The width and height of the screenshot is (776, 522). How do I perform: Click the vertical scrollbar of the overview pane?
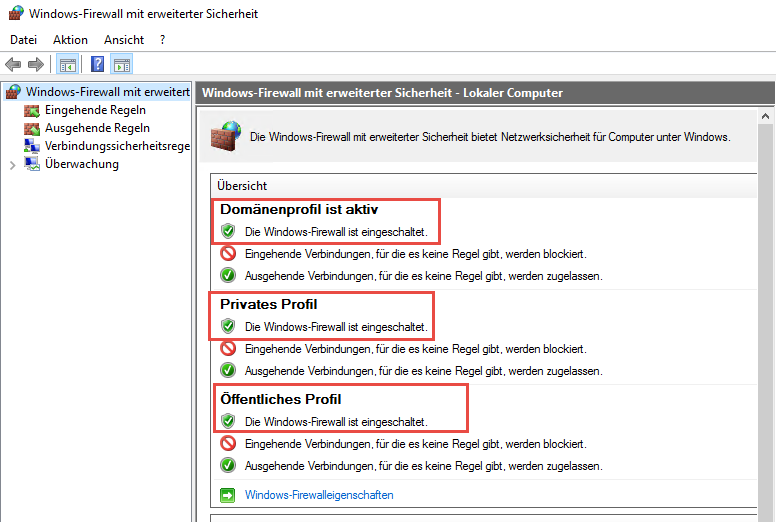tap(766, 300)
